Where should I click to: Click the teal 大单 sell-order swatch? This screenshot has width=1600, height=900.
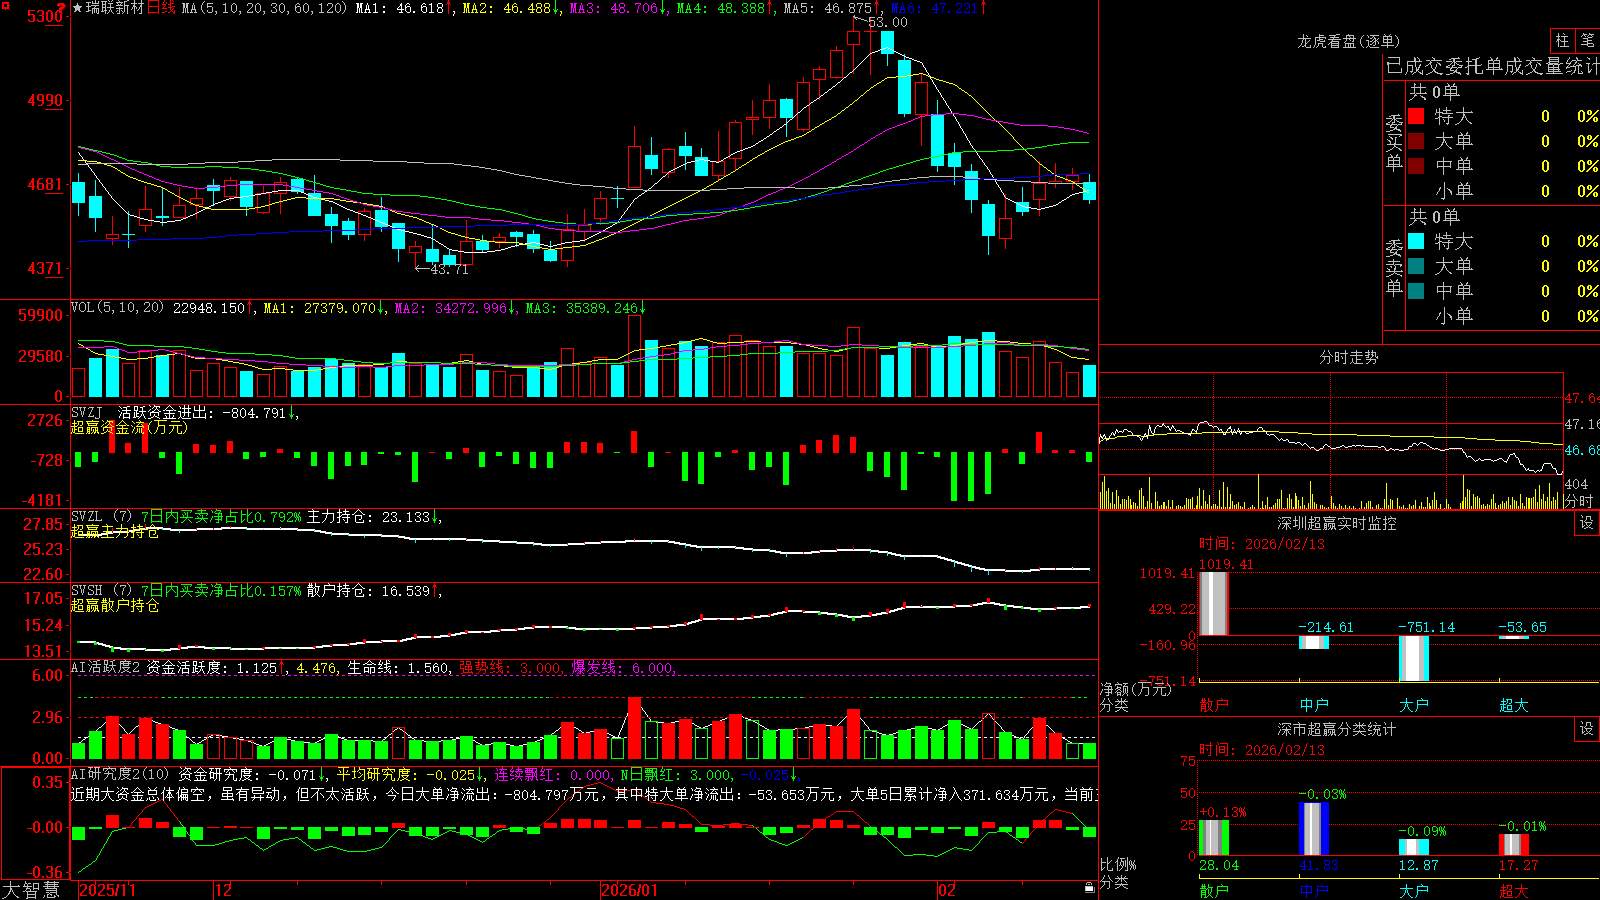(x=1416, y=266)
